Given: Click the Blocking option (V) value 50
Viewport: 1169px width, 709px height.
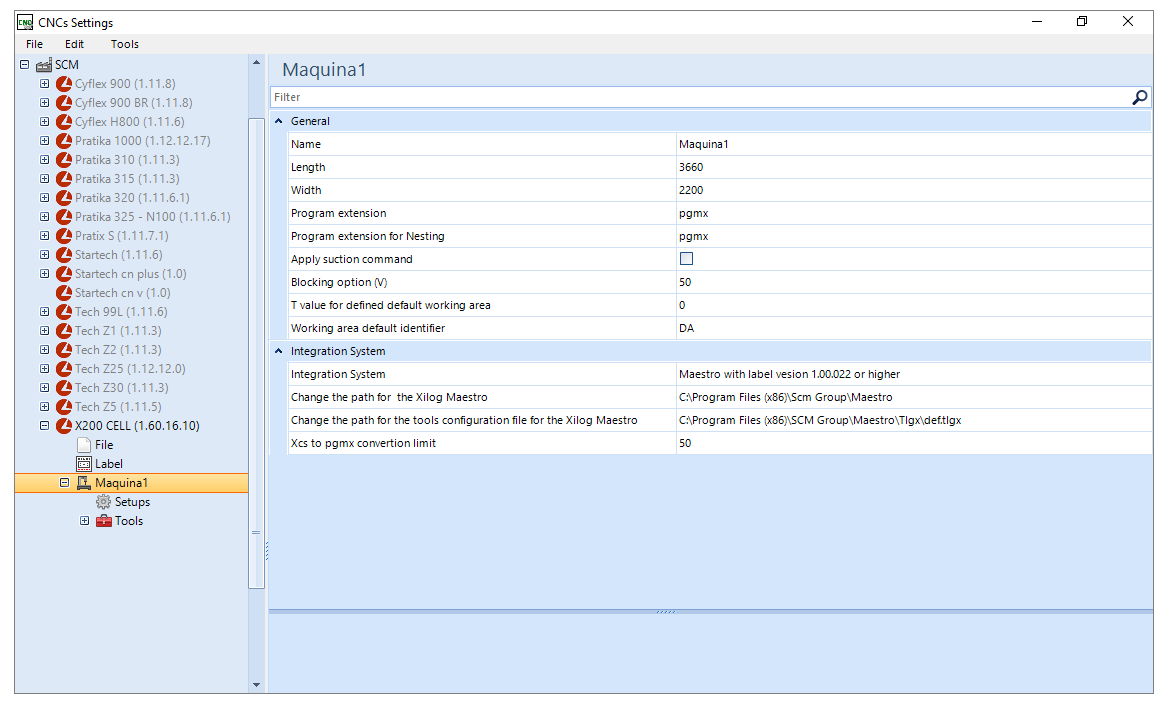Looking at the screenshot, I should [914, 282].
